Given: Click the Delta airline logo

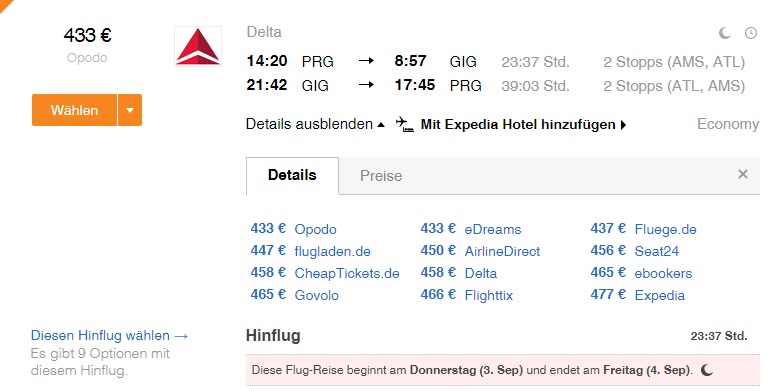Looking at the screenshot, I should click(198, 46).
